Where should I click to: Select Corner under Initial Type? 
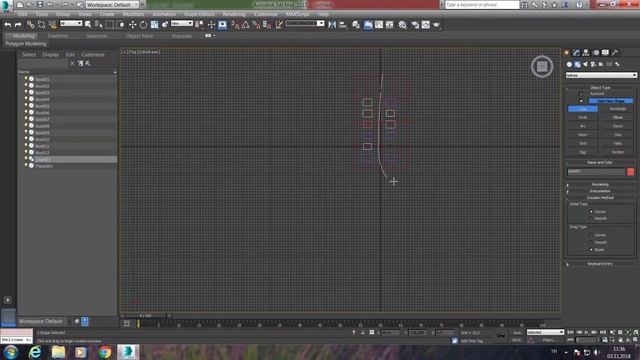coord(591,212)
